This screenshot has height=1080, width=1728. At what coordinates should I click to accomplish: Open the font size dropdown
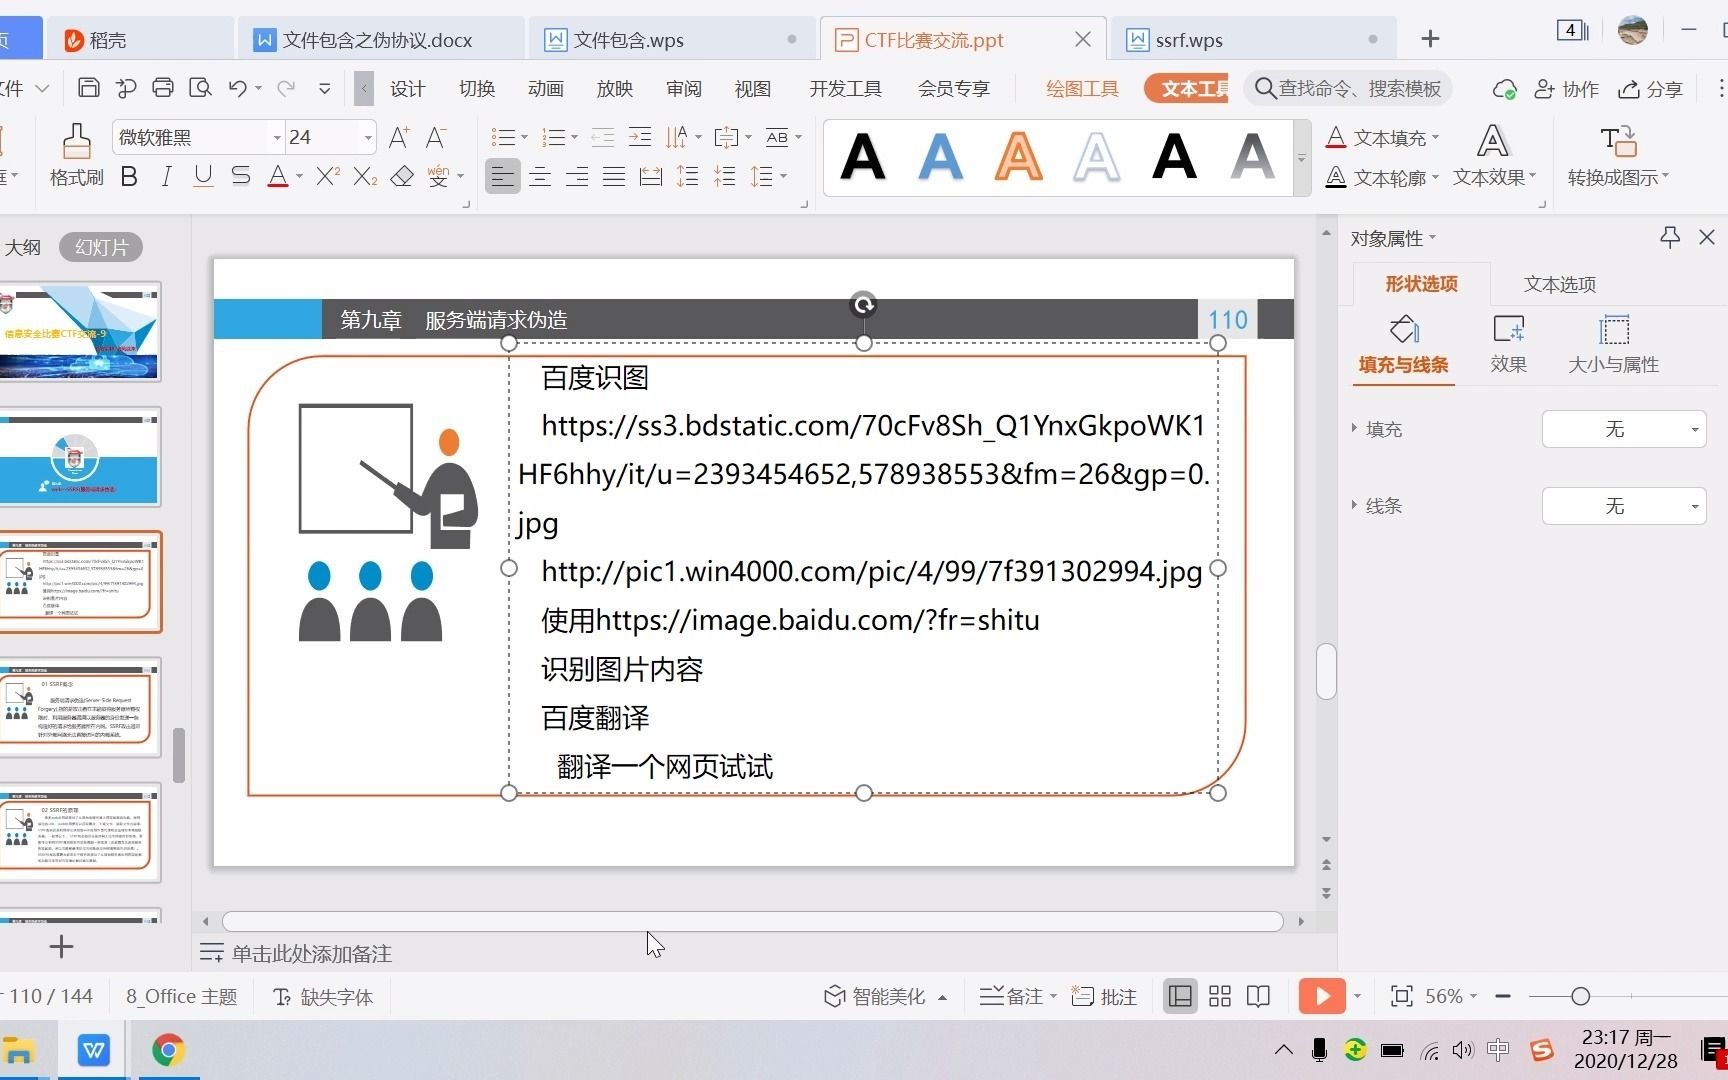tap(368, 137)
